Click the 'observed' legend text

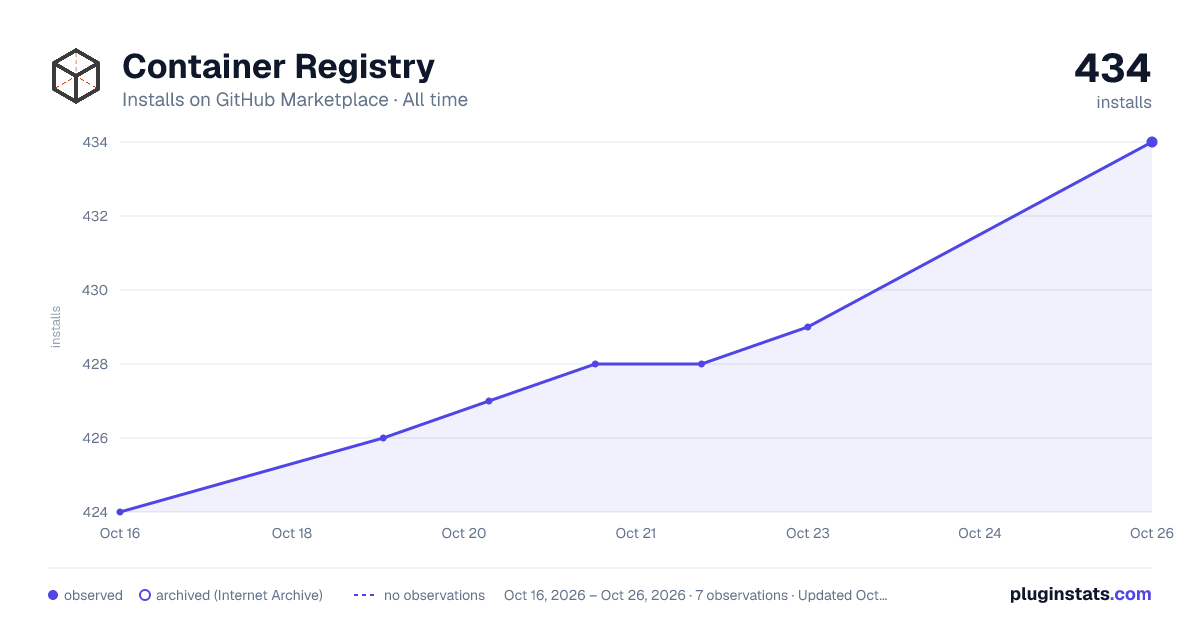pyautogui.click(x=93, y=595)
